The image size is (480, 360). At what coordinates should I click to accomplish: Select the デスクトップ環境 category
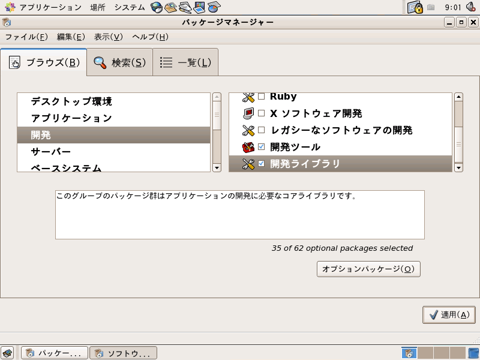pos(114,101)
